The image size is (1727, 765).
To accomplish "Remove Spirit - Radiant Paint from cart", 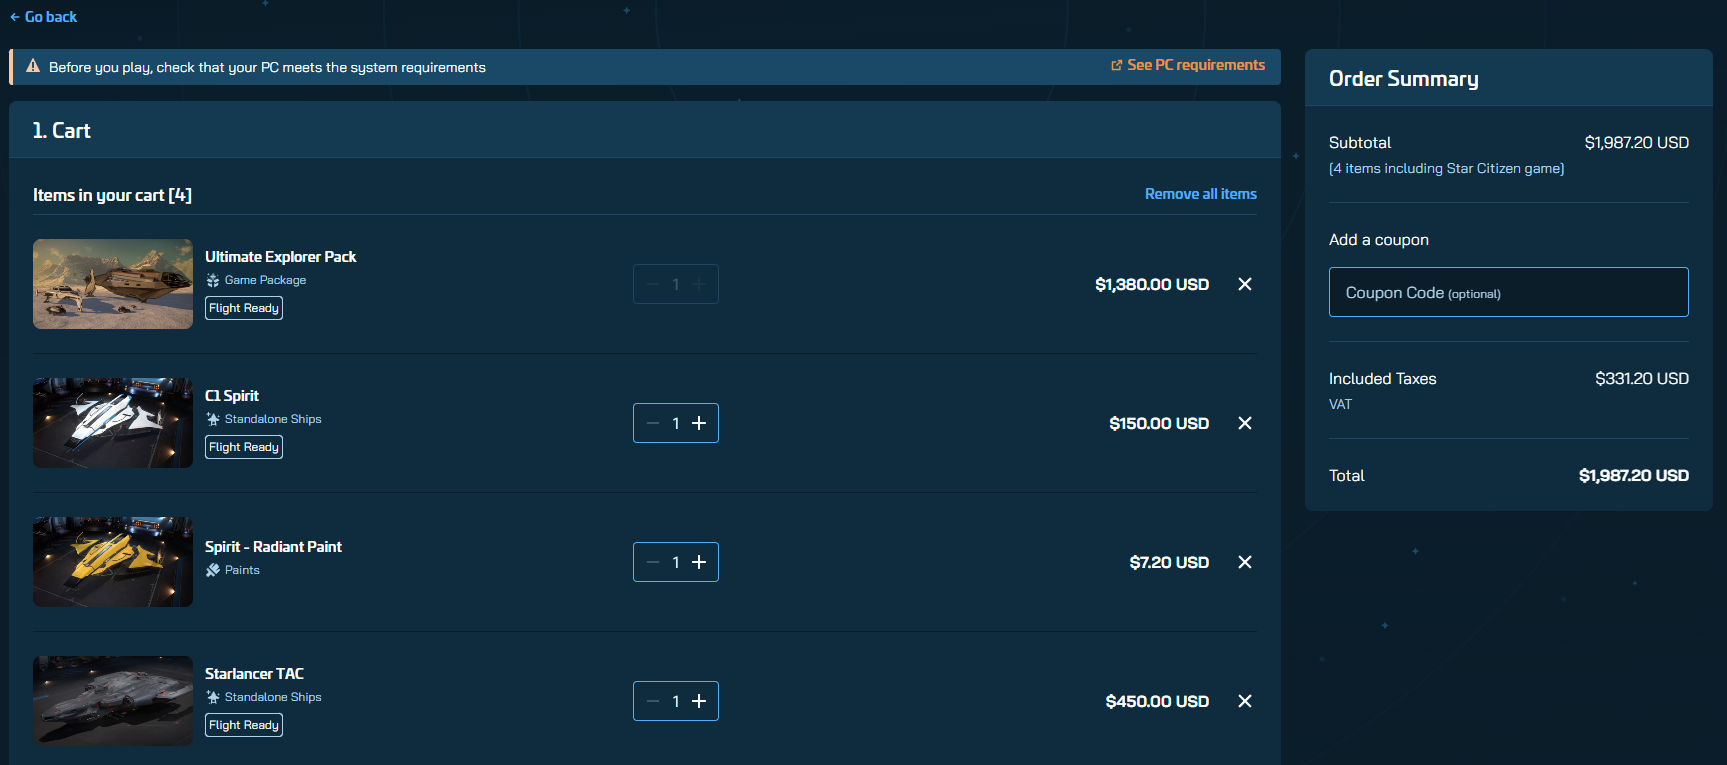I will 1245,562.
